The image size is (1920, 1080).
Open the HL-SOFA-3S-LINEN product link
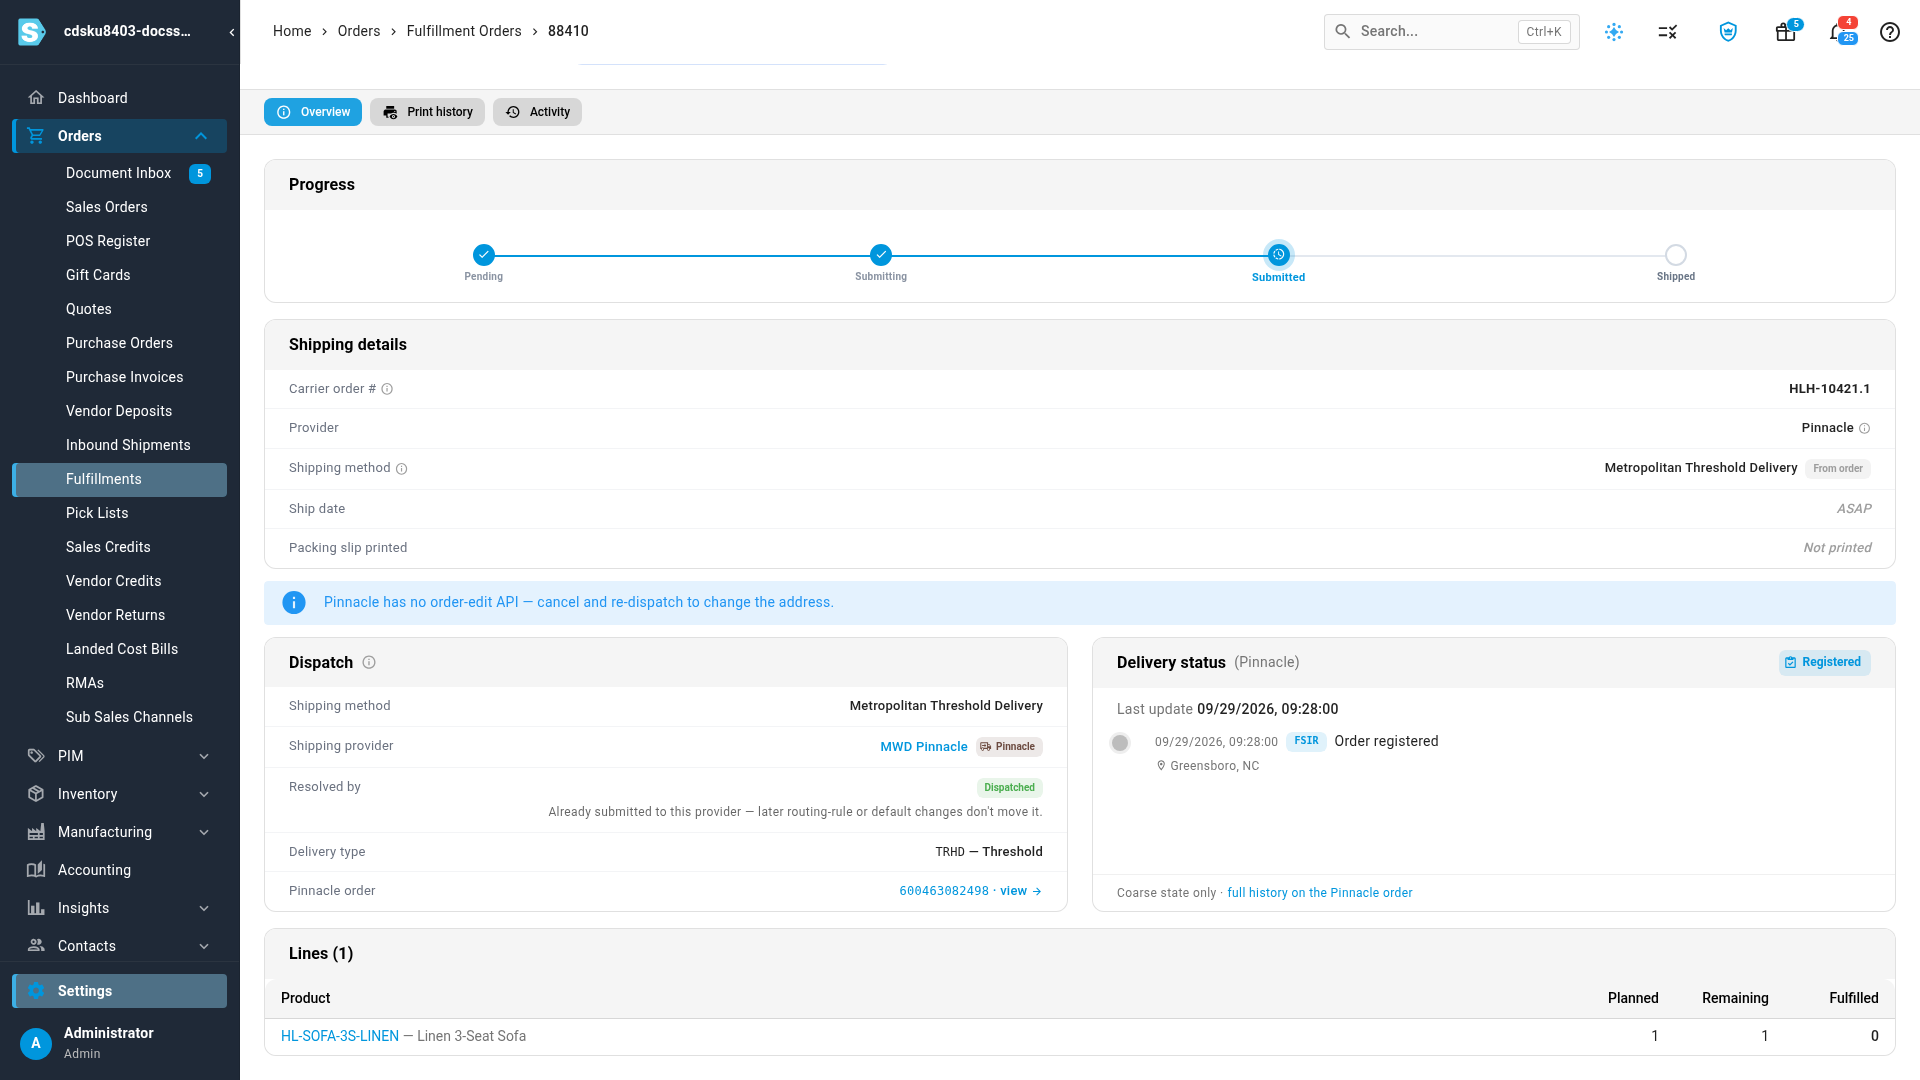click(x=340, y=1036)
